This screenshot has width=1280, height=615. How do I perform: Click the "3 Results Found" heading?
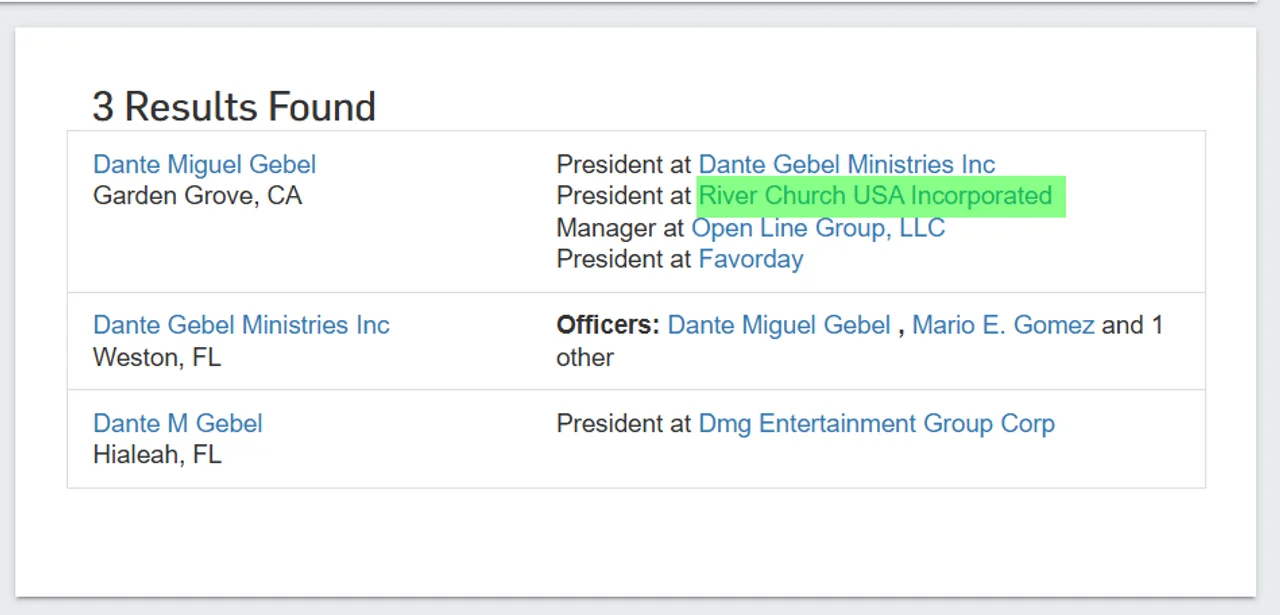234,107
